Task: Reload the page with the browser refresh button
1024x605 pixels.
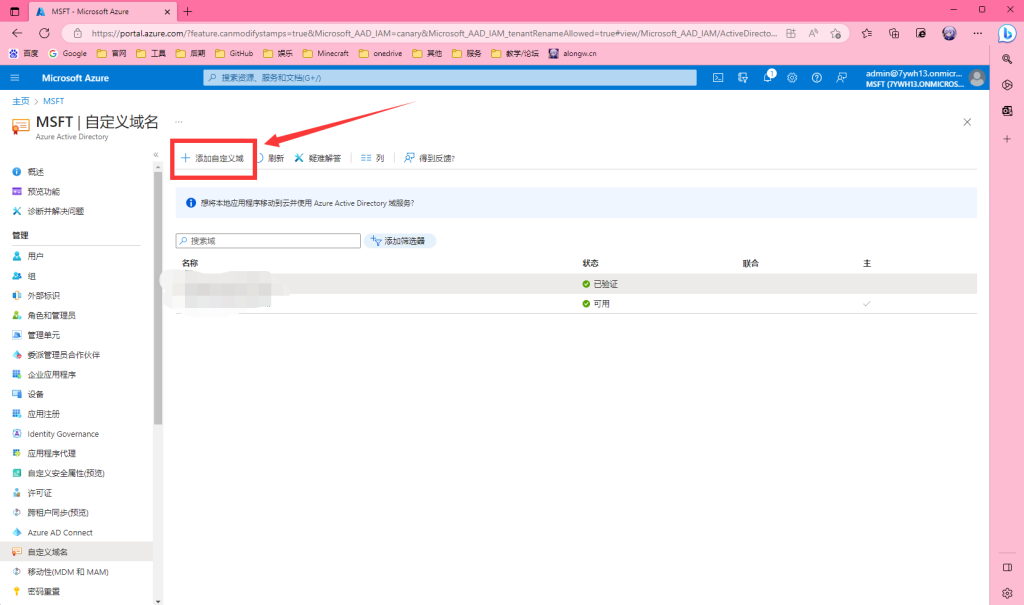Action: pos(44,33)
